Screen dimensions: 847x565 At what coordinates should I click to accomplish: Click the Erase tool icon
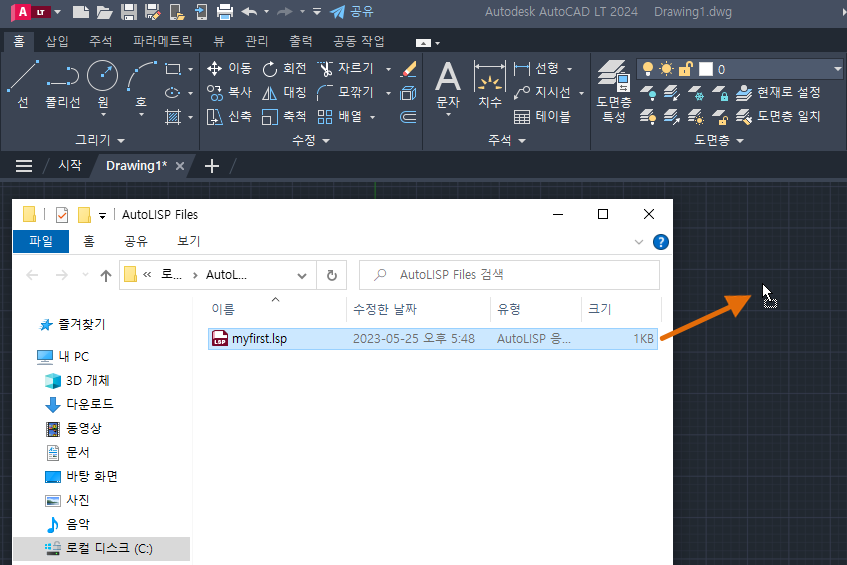(x=408, y=69)
